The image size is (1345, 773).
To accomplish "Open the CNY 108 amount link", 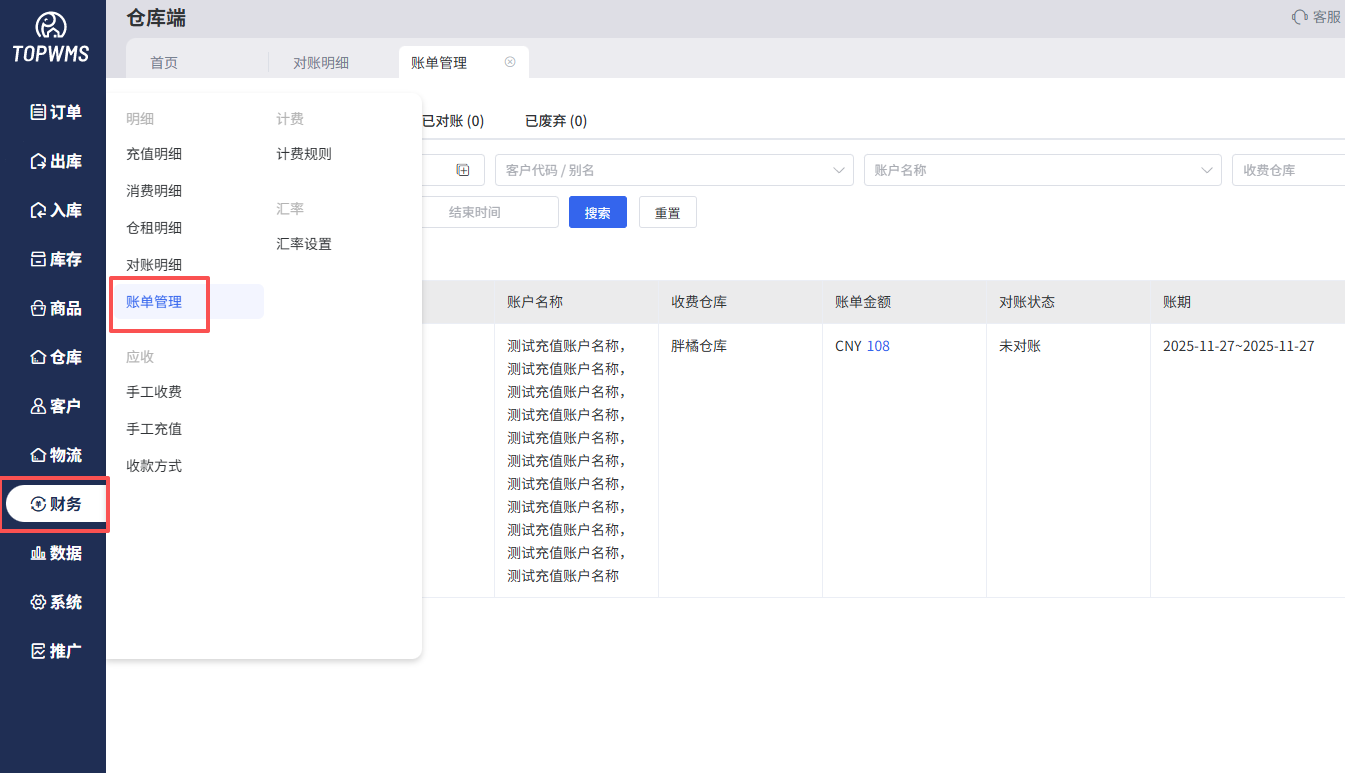I will pyautogui.click(x=877, y=346).
